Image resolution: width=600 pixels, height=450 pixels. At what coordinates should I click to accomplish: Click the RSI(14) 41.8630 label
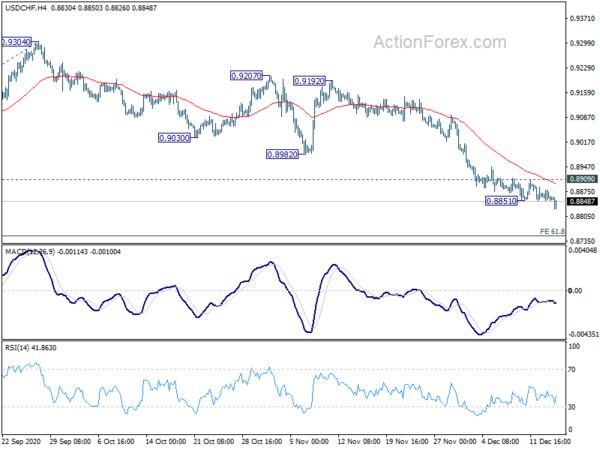[x=31, y=347]
